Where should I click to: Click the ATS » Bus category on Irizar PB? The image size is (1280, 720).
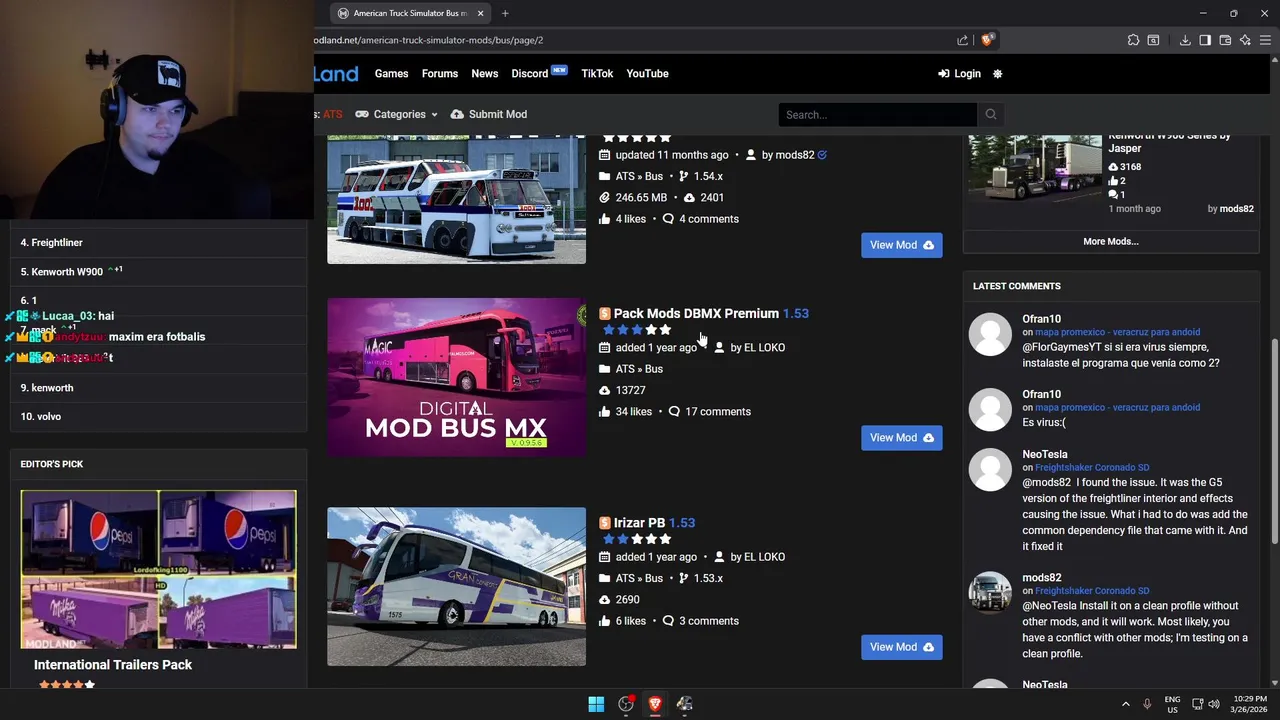tap(639, 579)
